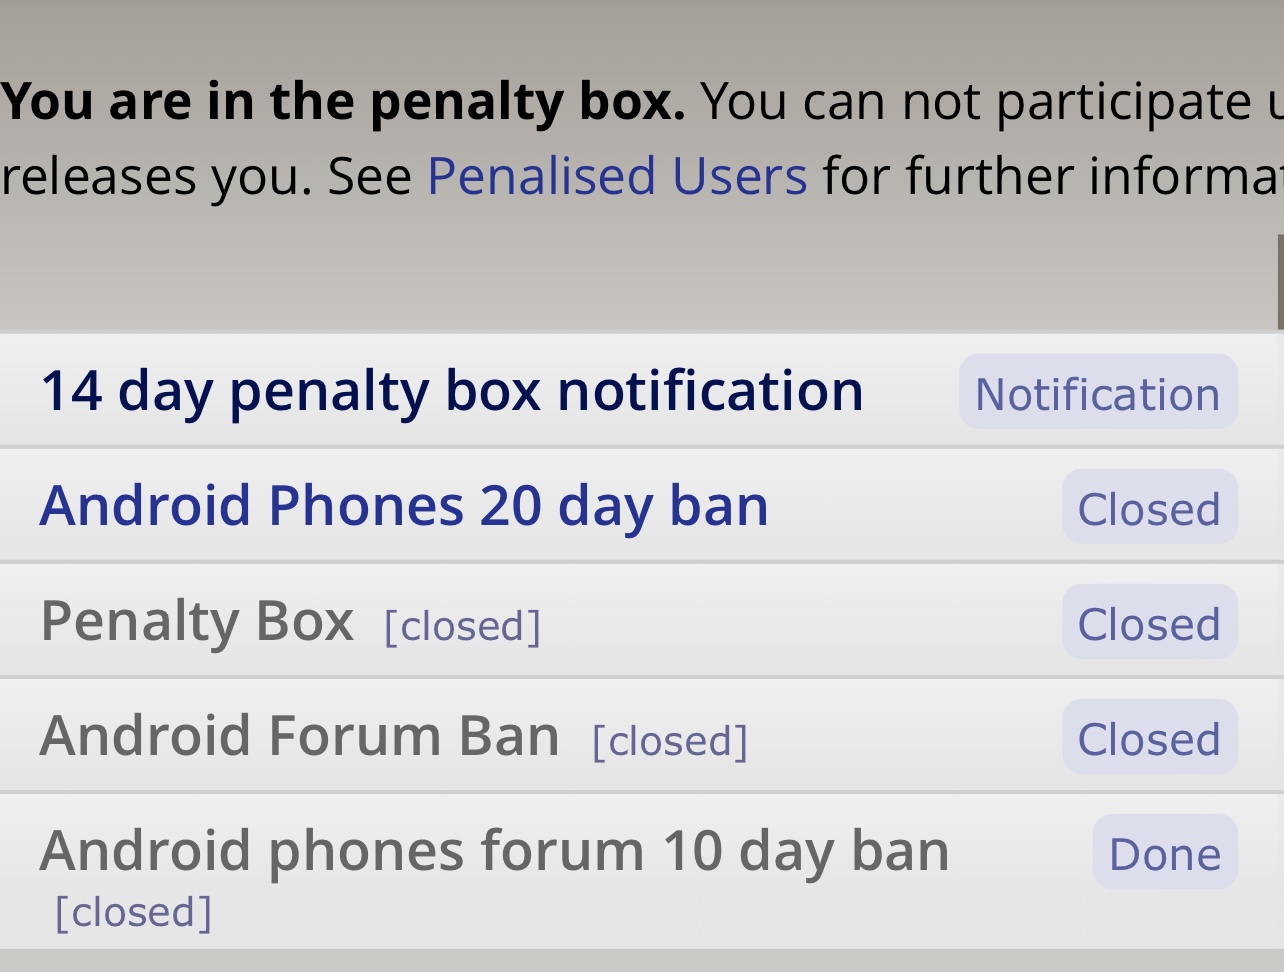
Task: Click the scrollbar handle at the right edge
Action: pyautogui.click(x=1280, y=282)
